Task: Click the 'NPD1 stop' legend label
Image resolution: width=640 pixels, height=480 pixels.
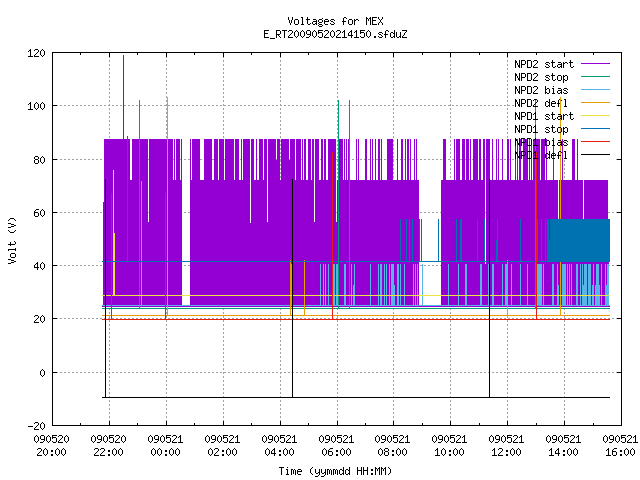Action: [x=541, y=129]
